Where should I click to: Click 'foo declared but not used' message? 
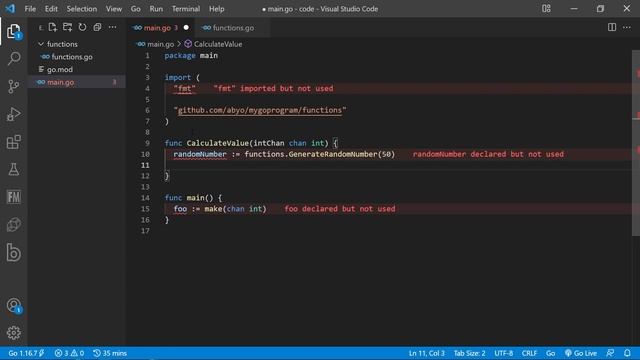pos(340,209)
